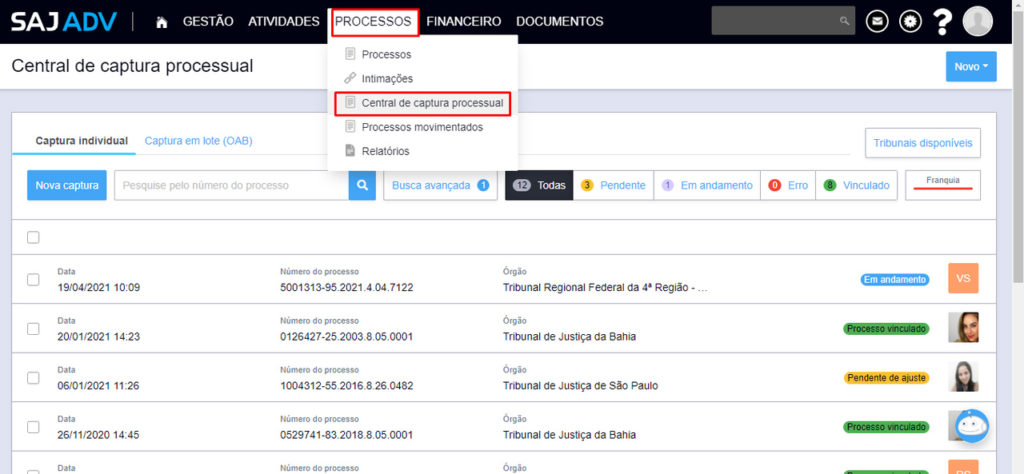
Task: Click Processo vinculado badge on 20/01/2021 row
Action: pyautogui.click(x=886, y=329)
